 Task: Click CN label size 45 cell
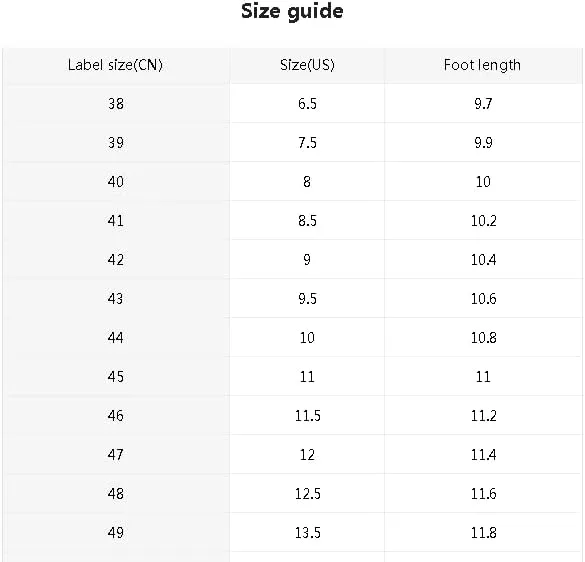[116, 377]
